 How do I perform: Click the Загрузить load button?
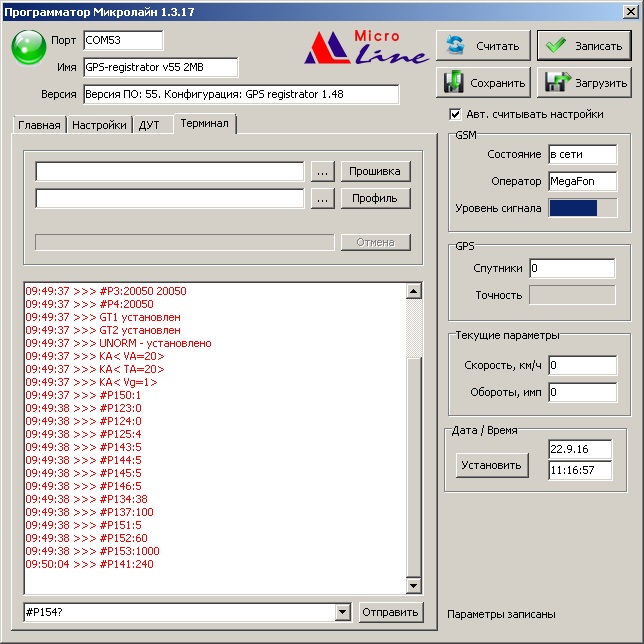584,82
